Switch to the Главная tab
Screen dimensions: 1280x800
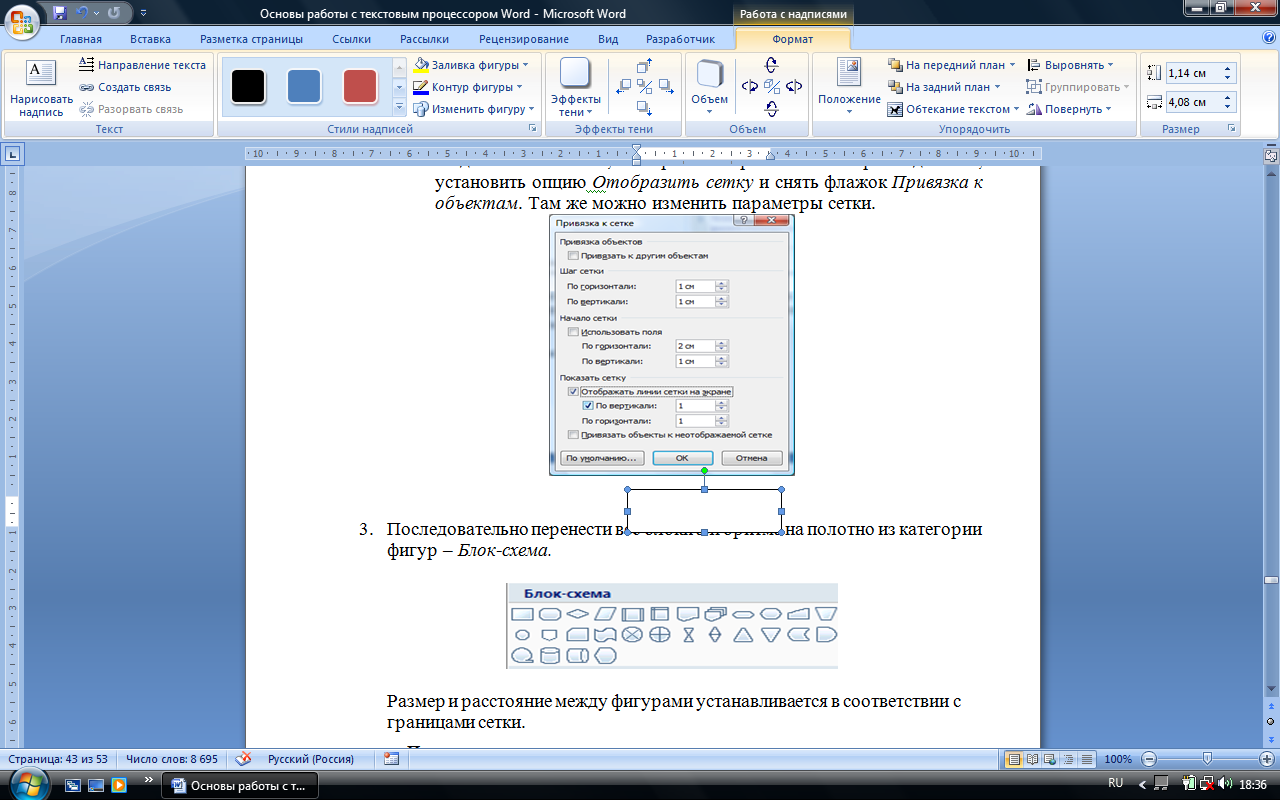pos(80,39)
